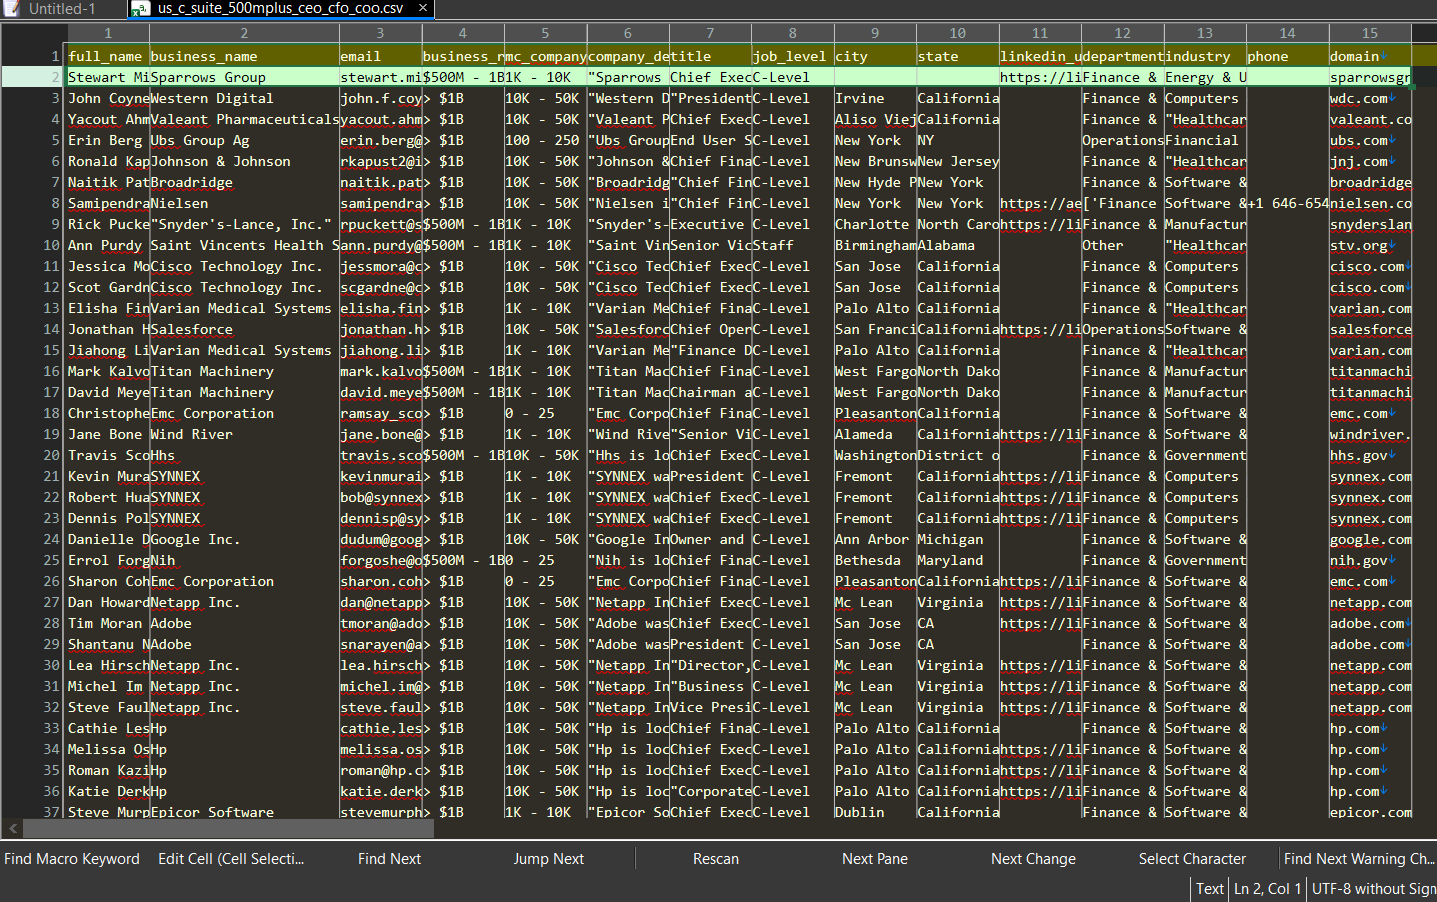This screenshot has width=1437, height=902.
Task: Click the Find Next button
Action: (389, 859)
